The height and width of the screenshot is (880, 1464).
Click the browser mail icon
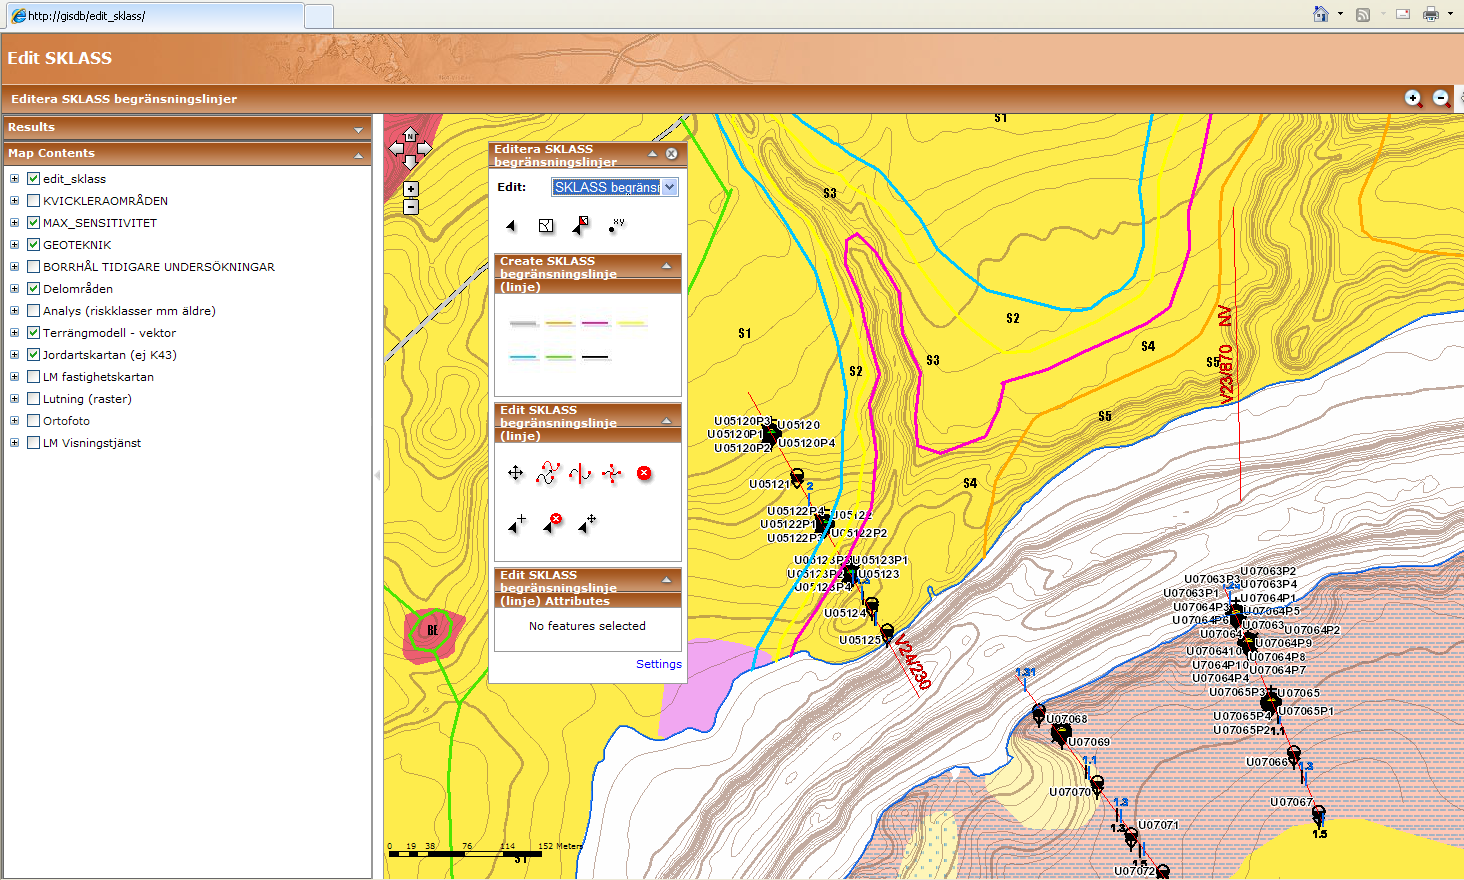(1403, 14)
